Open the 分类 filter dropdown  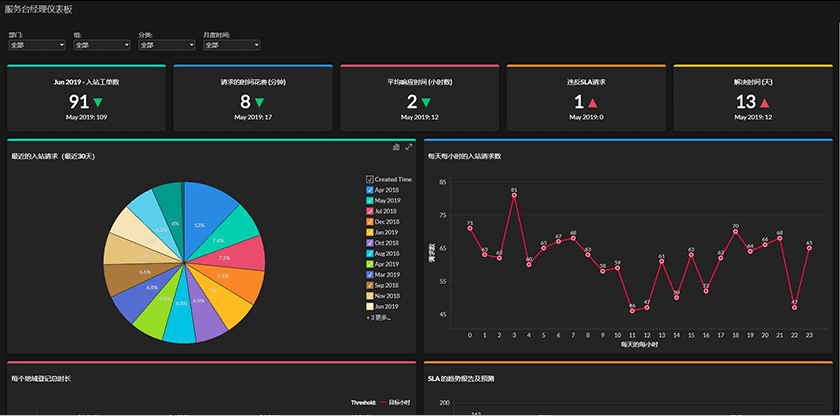click(x=167, y=46)
